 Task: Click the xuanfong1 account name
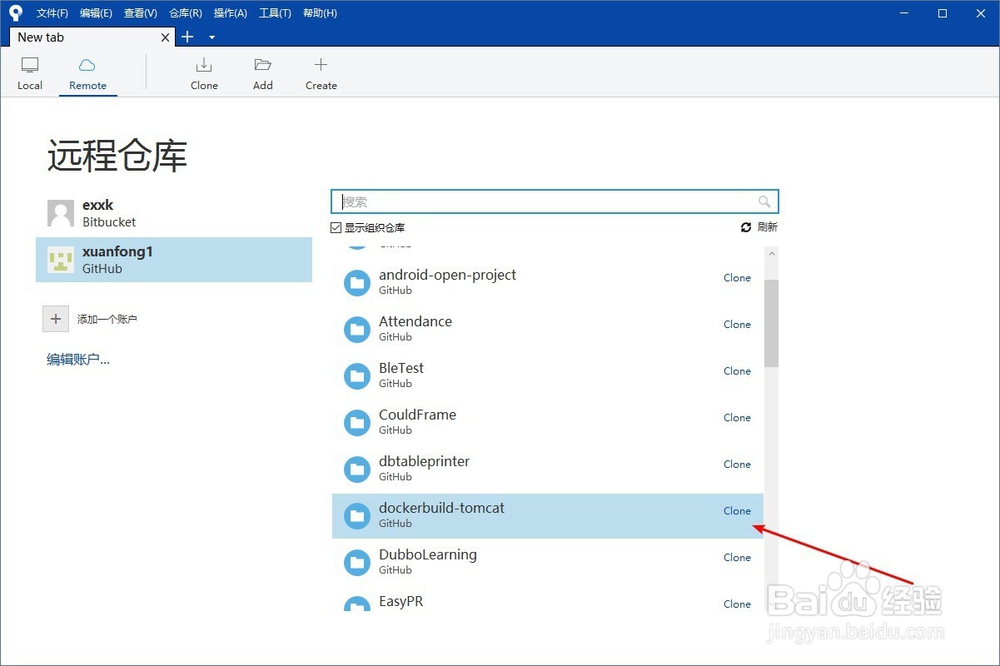pyautogui.click(x=117, y=251)
